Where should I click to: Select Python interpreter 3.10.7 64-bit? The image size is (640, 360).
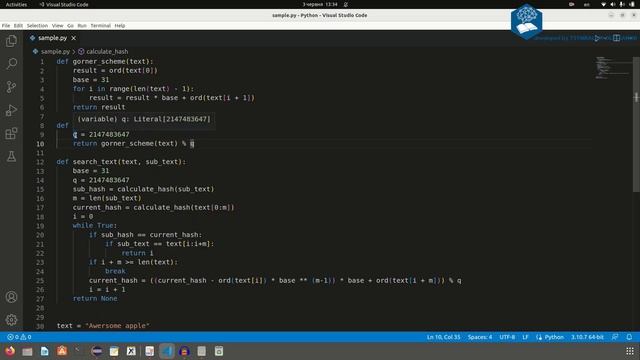point(587,337)
